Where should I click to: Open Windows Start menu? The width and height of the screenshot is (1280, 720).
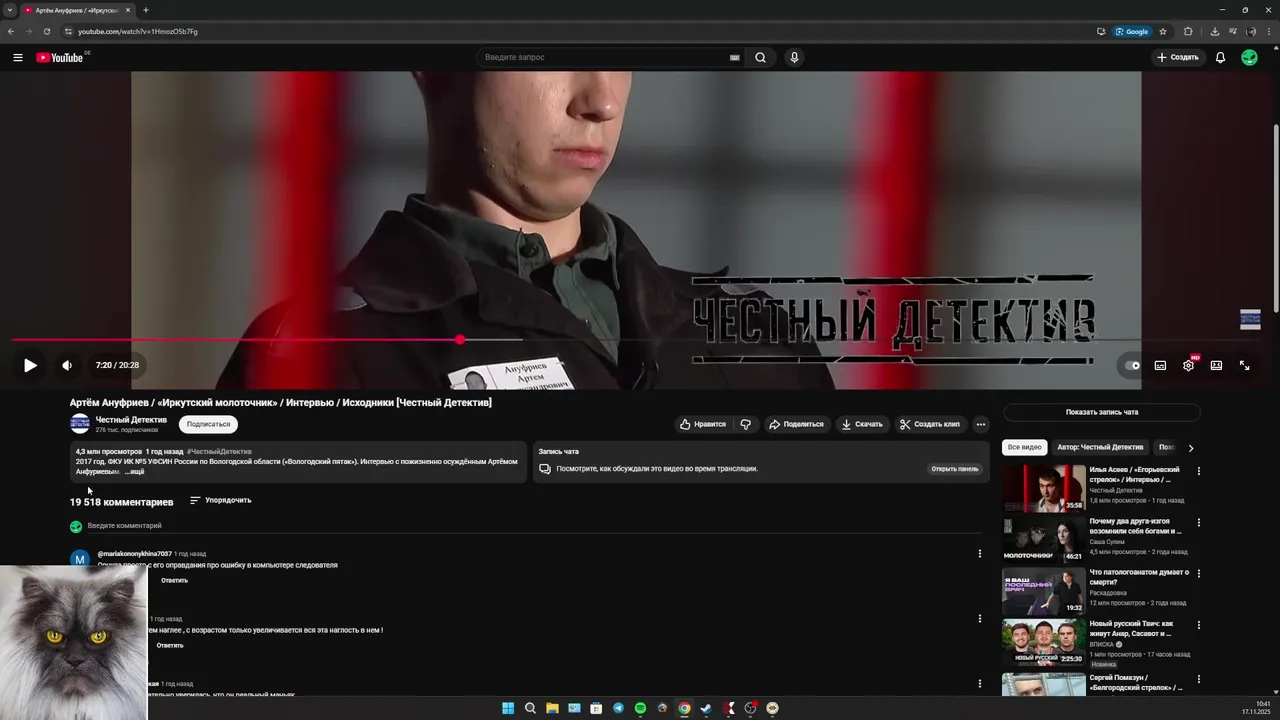[x=508, y=708]
